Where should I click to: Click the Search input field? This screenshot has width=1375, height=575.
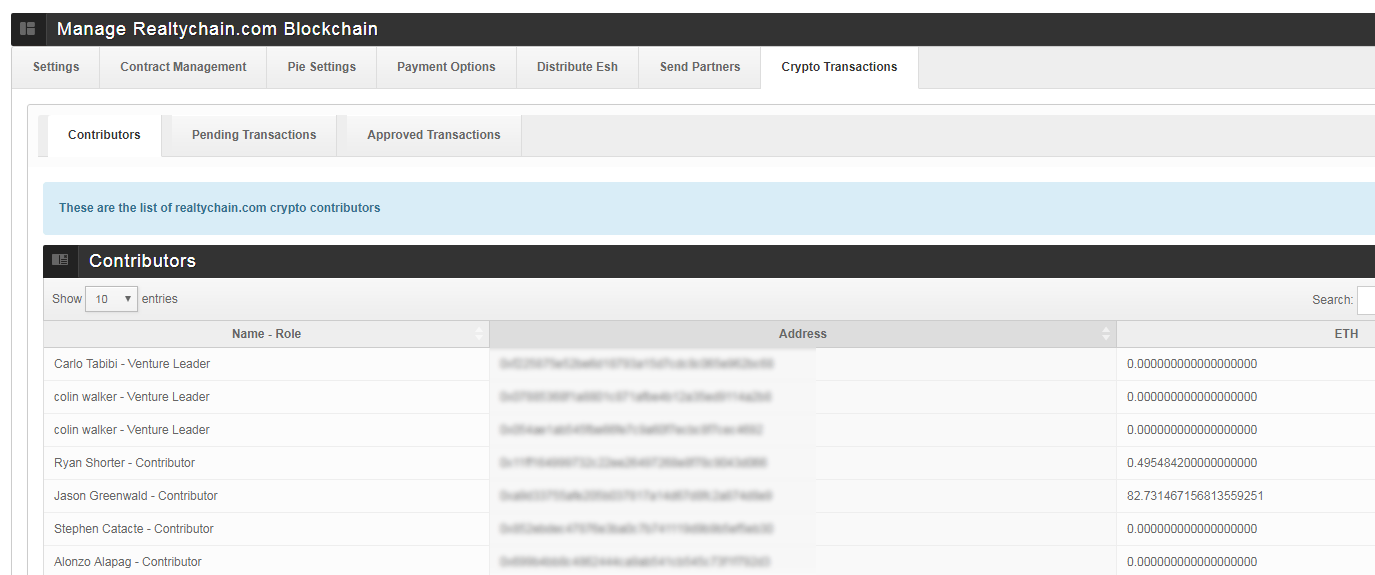click(x=1366, y=300)
